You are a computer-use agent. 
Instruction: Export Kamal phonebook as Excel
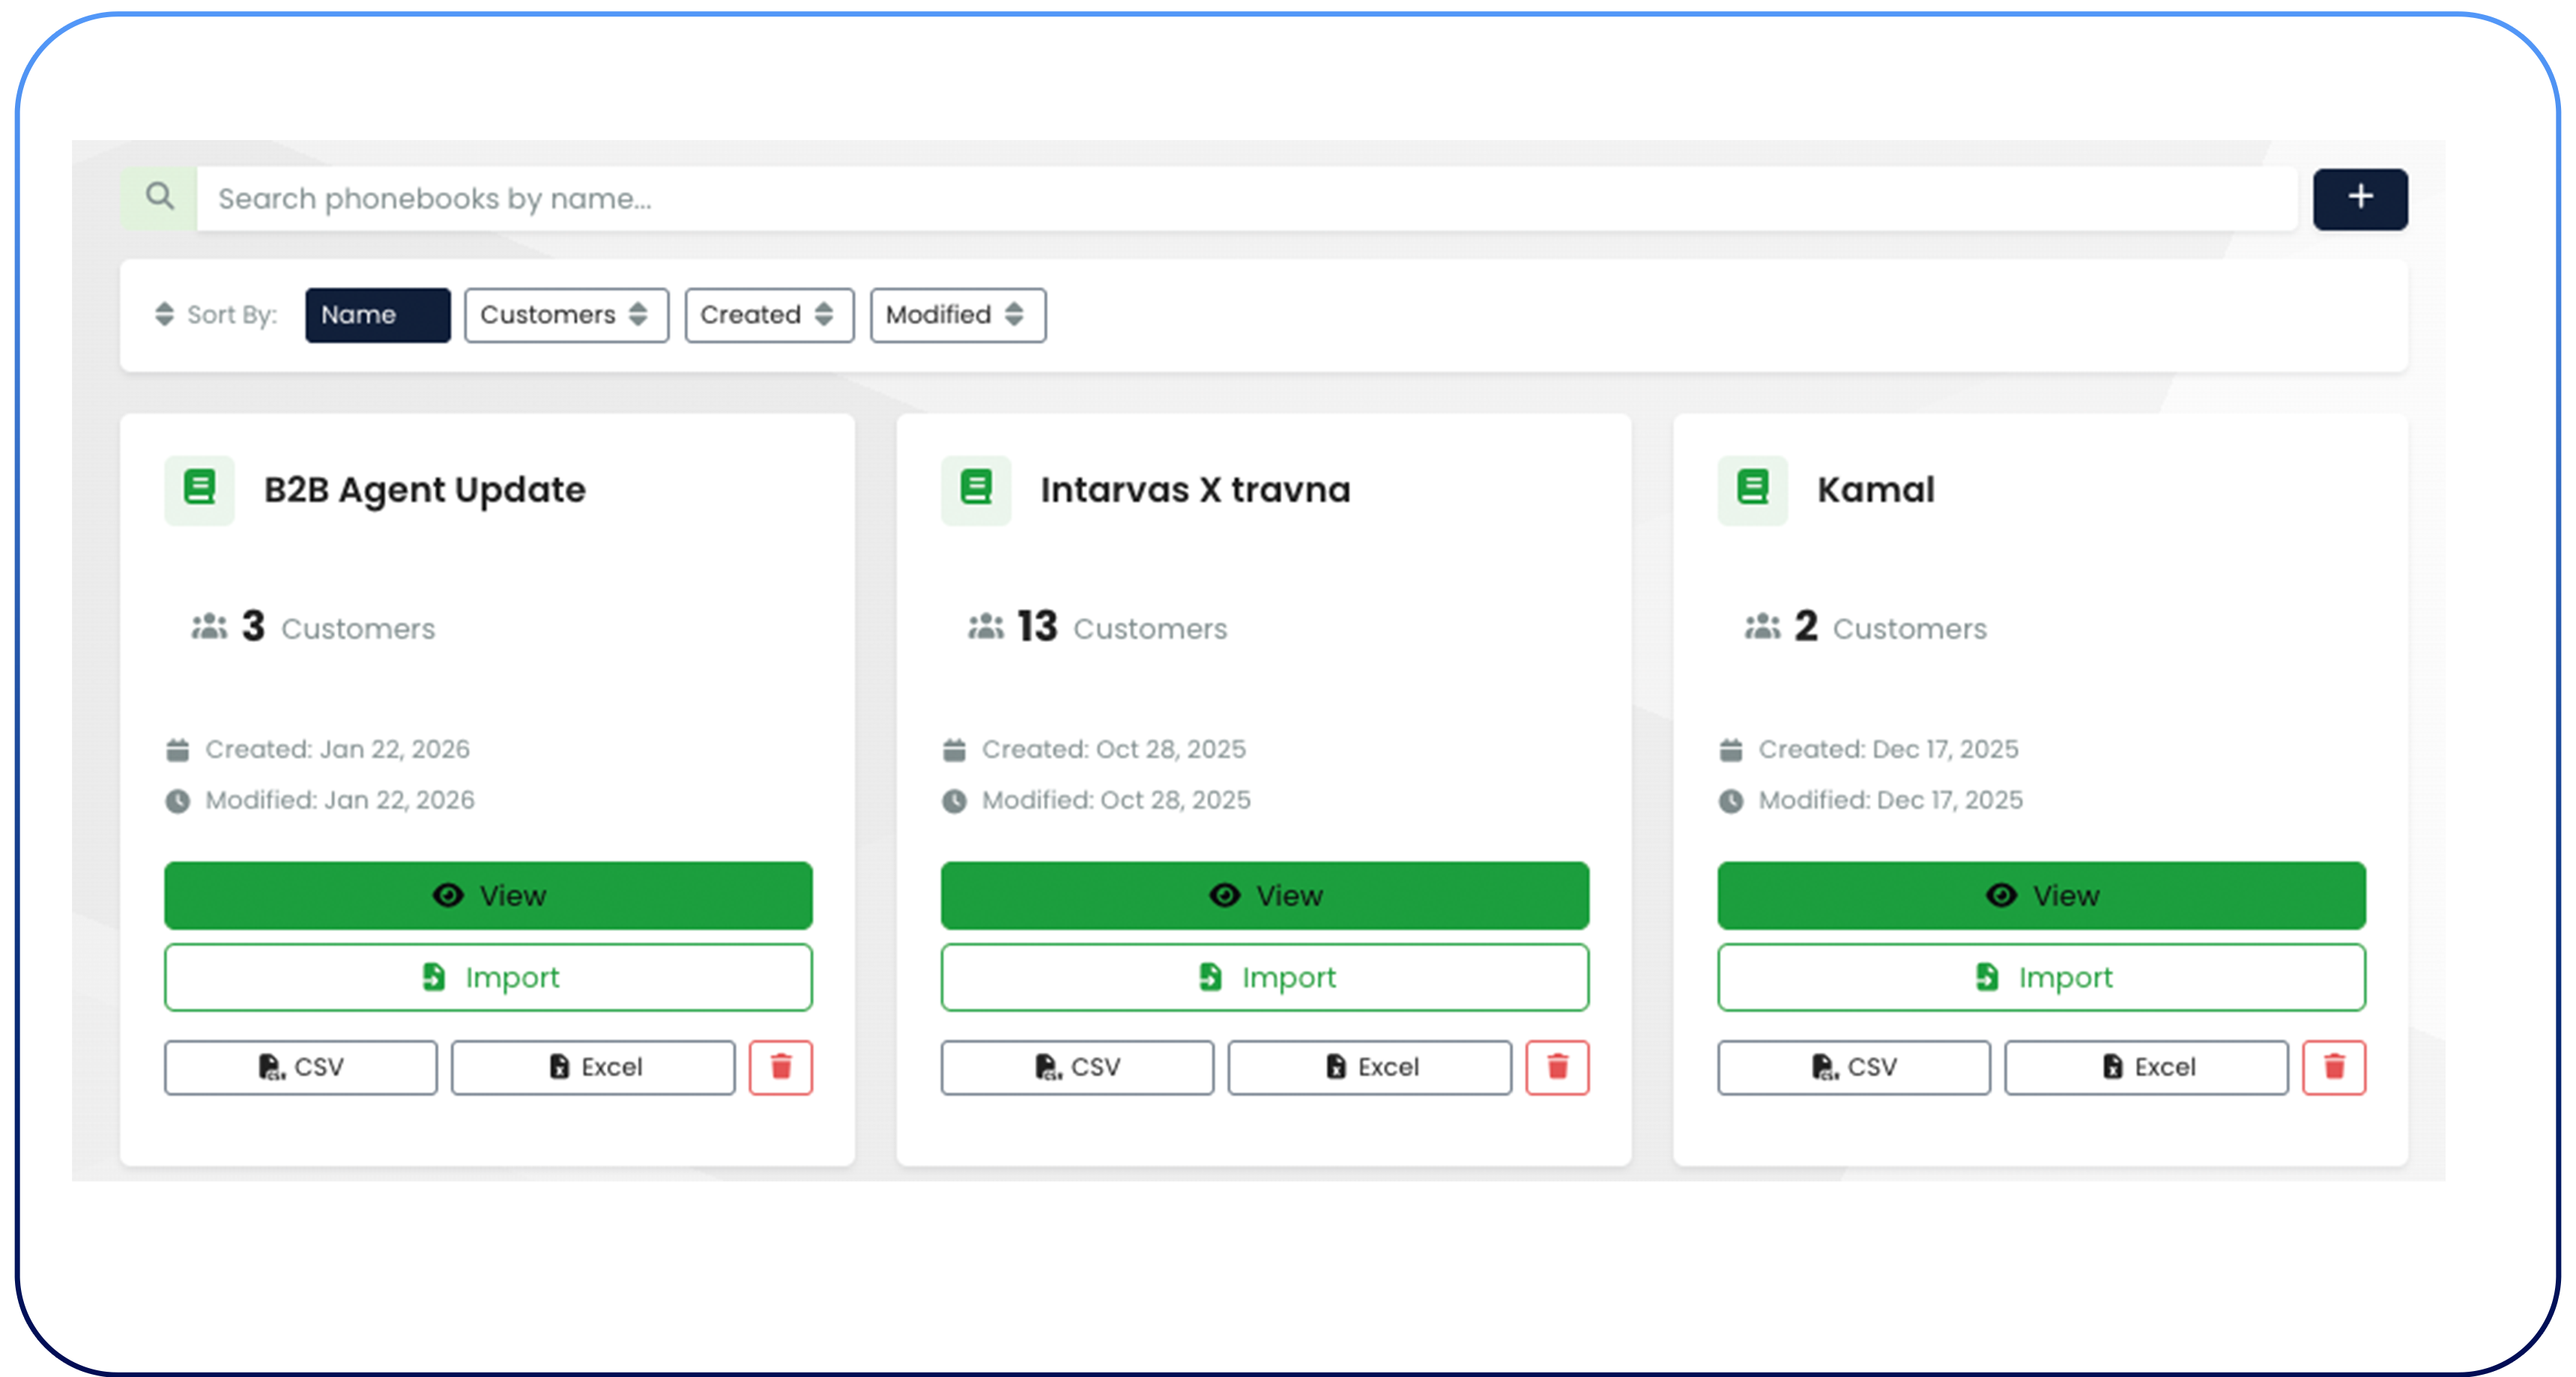click(x=2145, y=1067)
